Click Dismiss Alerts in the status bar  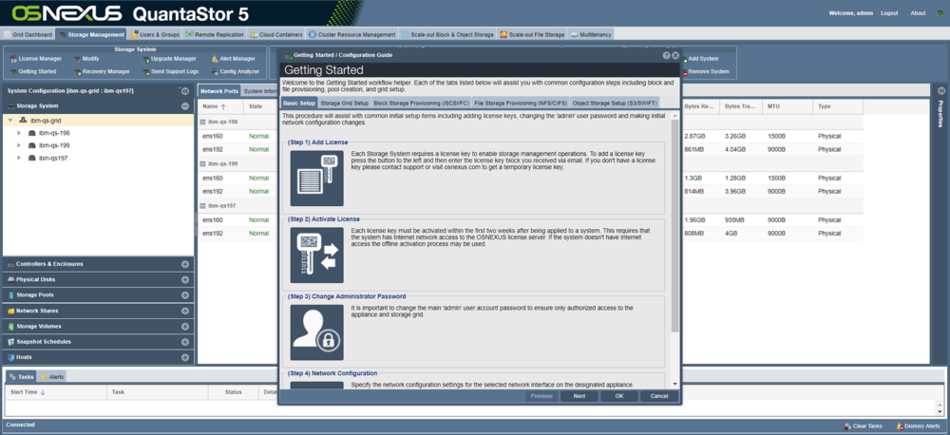click(918, 427)
